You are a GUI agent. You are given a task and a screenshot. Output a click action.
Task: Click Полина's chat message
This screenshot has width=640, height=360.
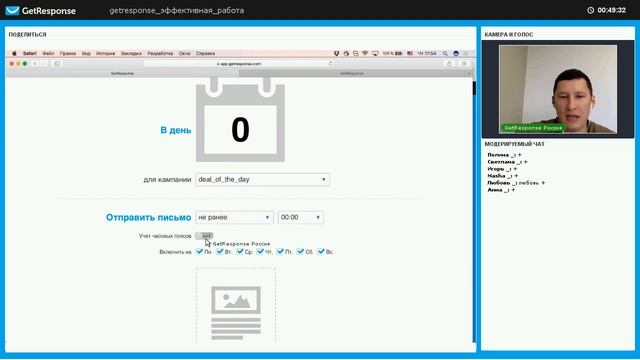coord(504,155)
